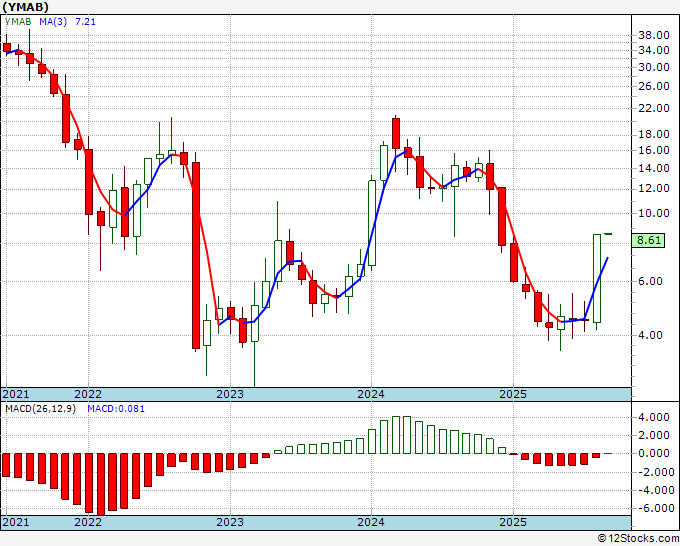This screenshot has width=680, height=546.
Task: Click the 4.00 price axis label
Action: coord(651,335)
